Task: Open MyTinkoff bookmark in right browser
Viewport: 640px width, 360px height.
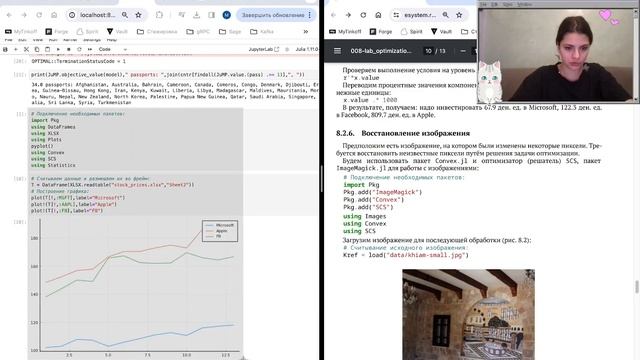Action: click(345, 31)
